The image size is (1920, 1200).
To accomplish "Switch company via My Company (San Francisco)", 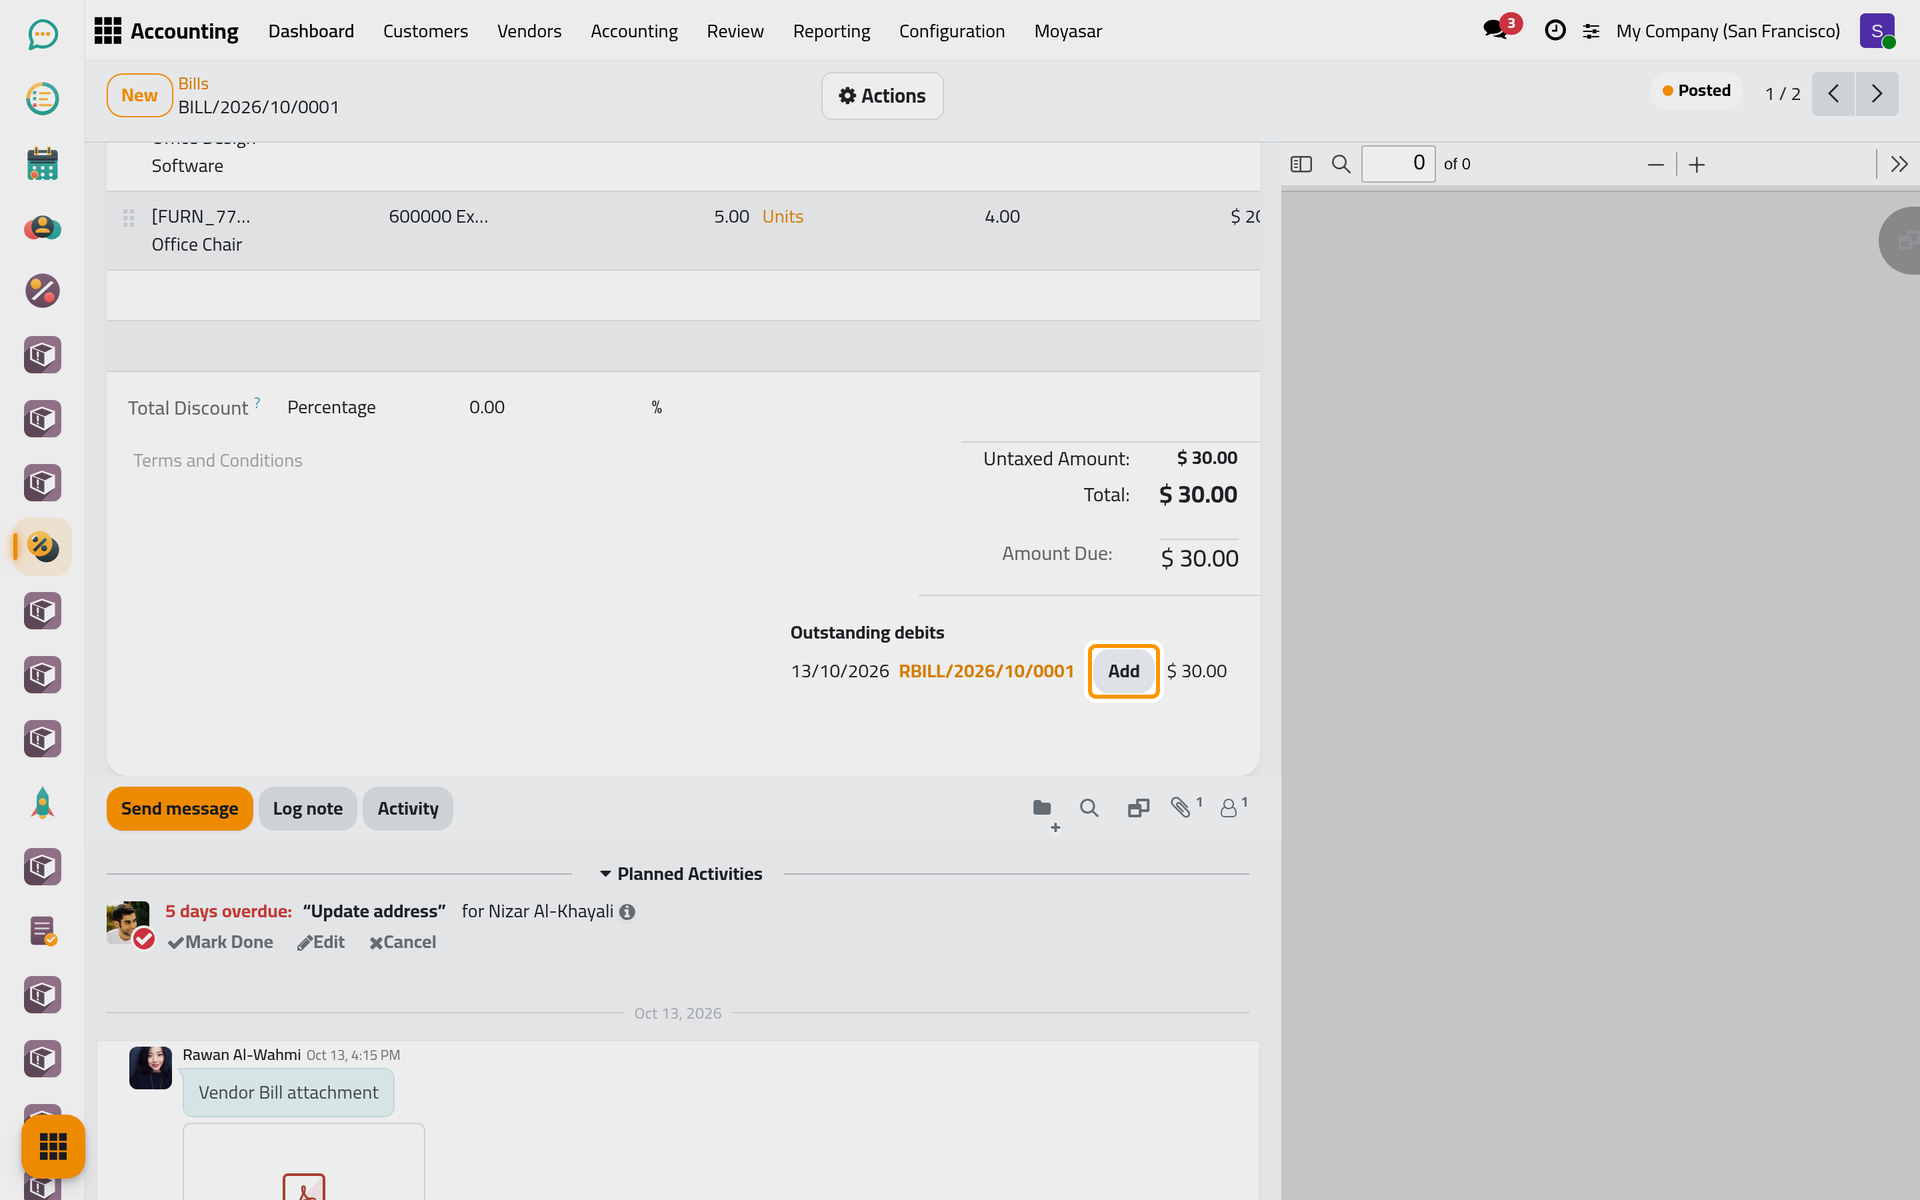I will (1728, 31).
